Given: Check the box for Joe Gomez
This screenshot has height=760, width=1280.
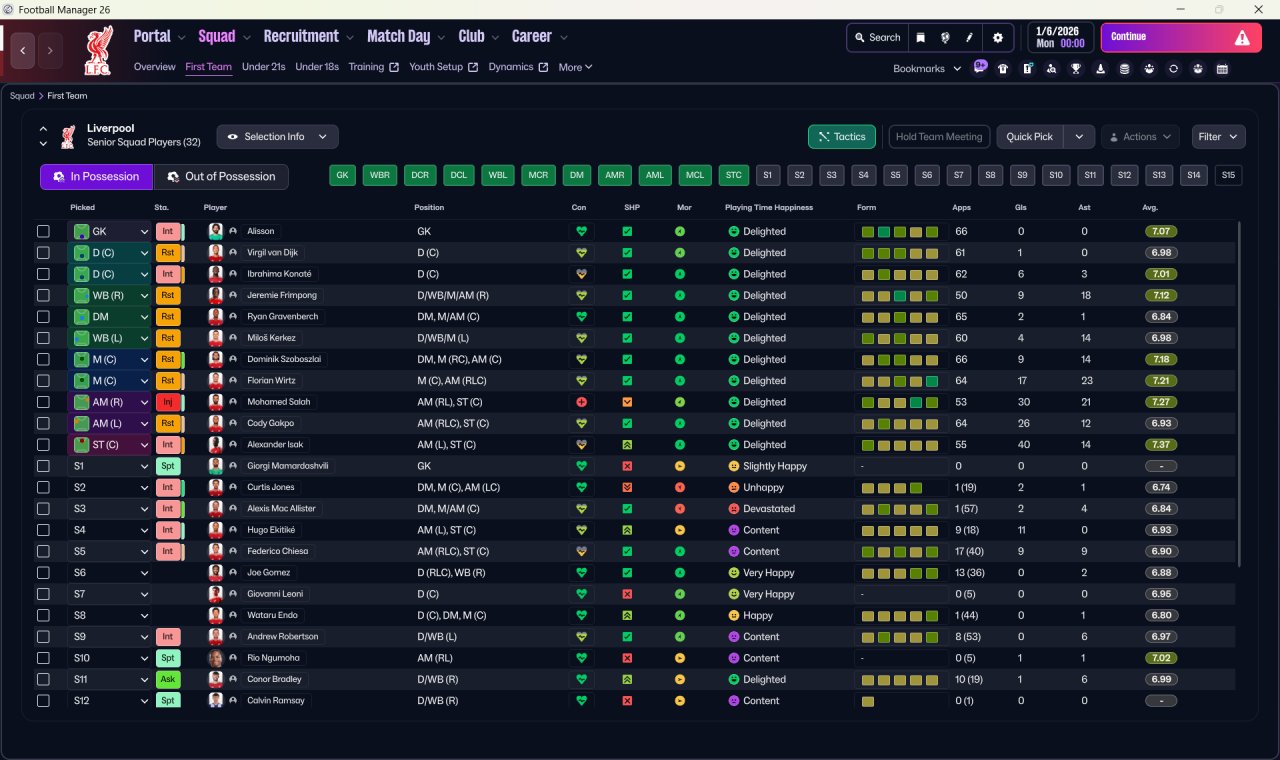Looking at the screenshot, I should pyautogui.click(x=43, y=573).
